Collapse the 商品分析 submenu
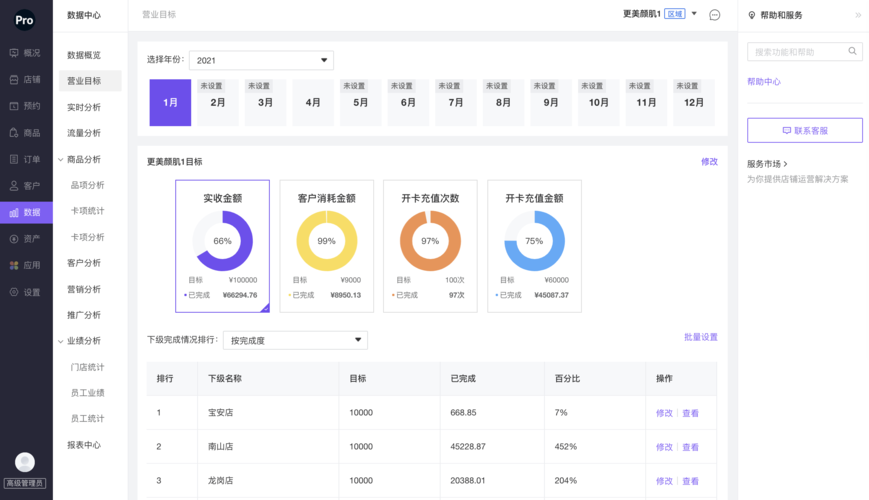Viewport: 869px width, 500px height. click(x=60, y=160)
